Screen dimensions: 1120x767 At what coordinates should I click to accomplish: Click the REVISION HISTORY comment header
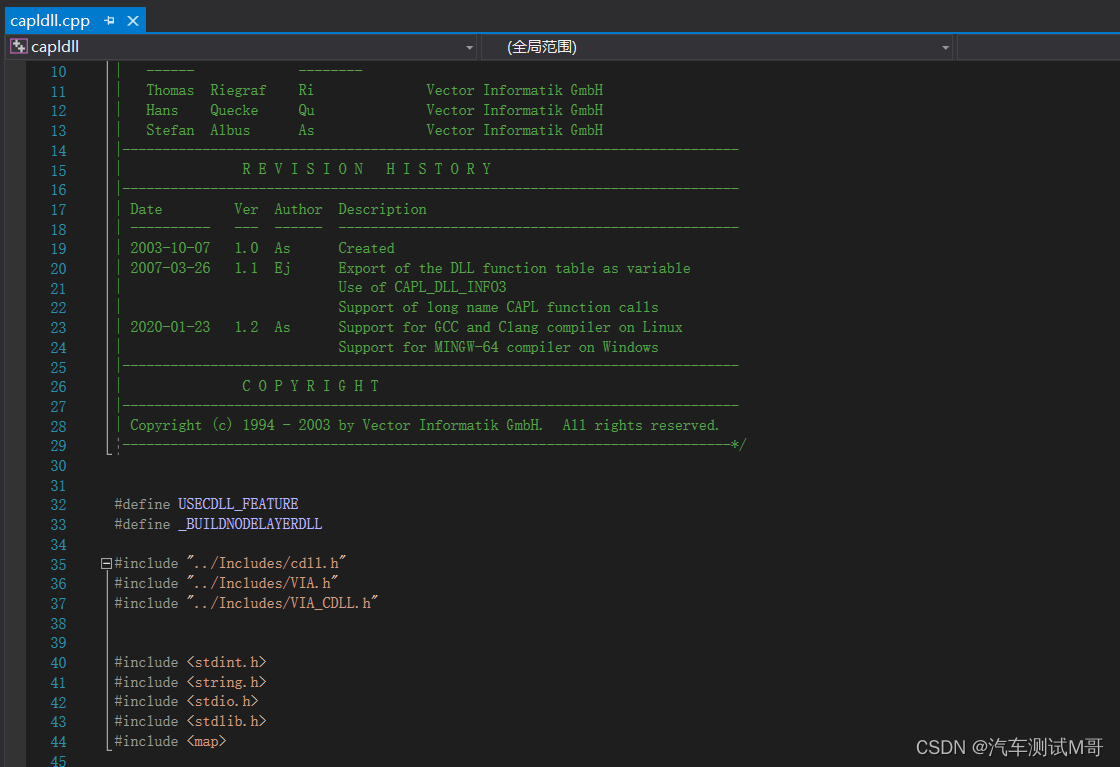[366, 168]
